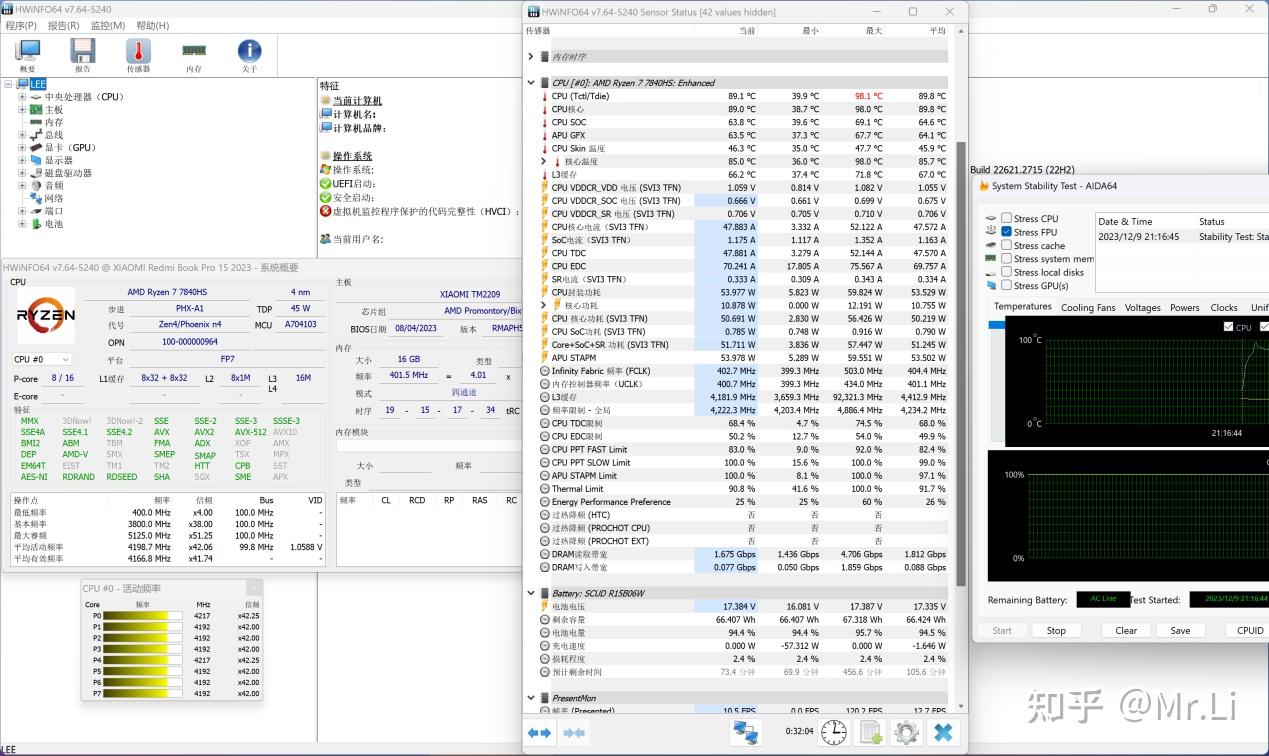Enable Stress GPU(s) checkbox

click(1007, 286)
